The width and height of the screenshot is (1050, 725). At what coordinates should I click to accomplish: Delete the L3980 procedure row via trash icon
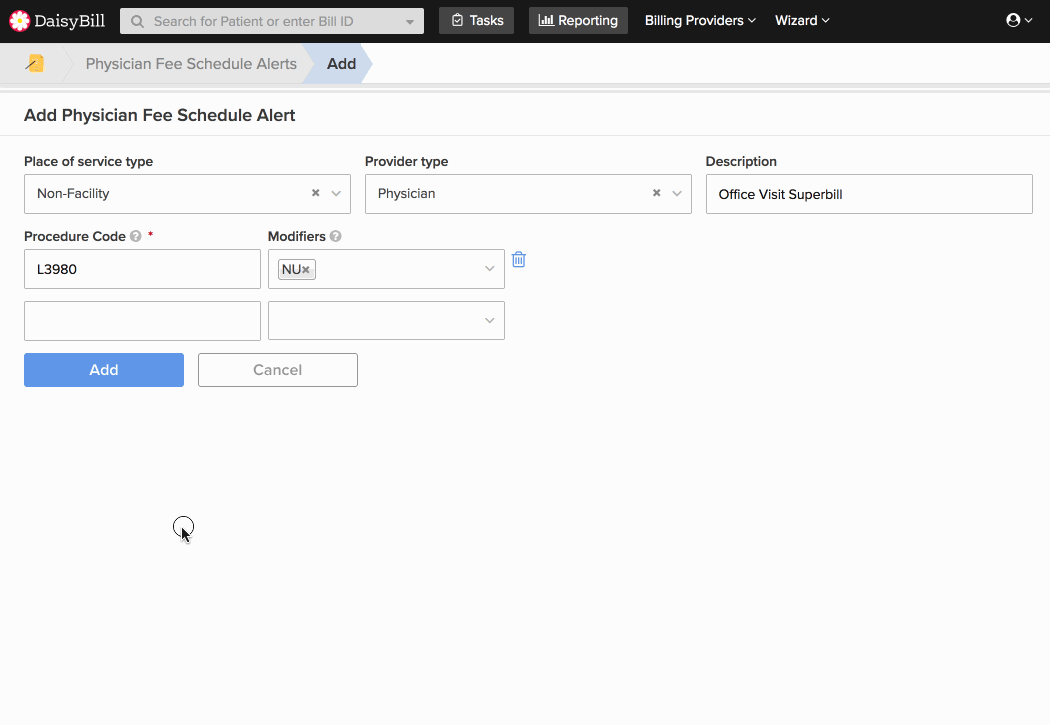[x=519, y=259]
